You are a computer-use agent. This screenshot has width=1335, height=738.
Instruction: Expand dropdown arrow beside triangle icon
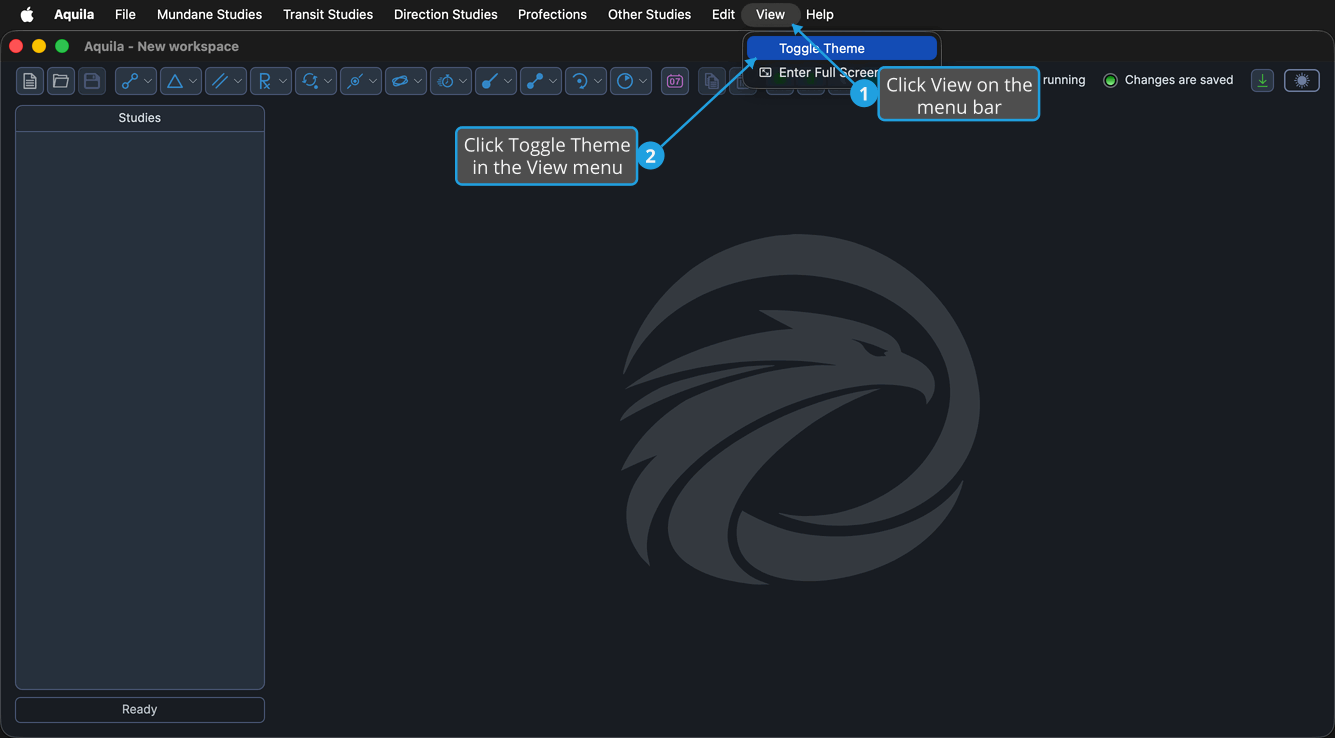tap(193, 81)
